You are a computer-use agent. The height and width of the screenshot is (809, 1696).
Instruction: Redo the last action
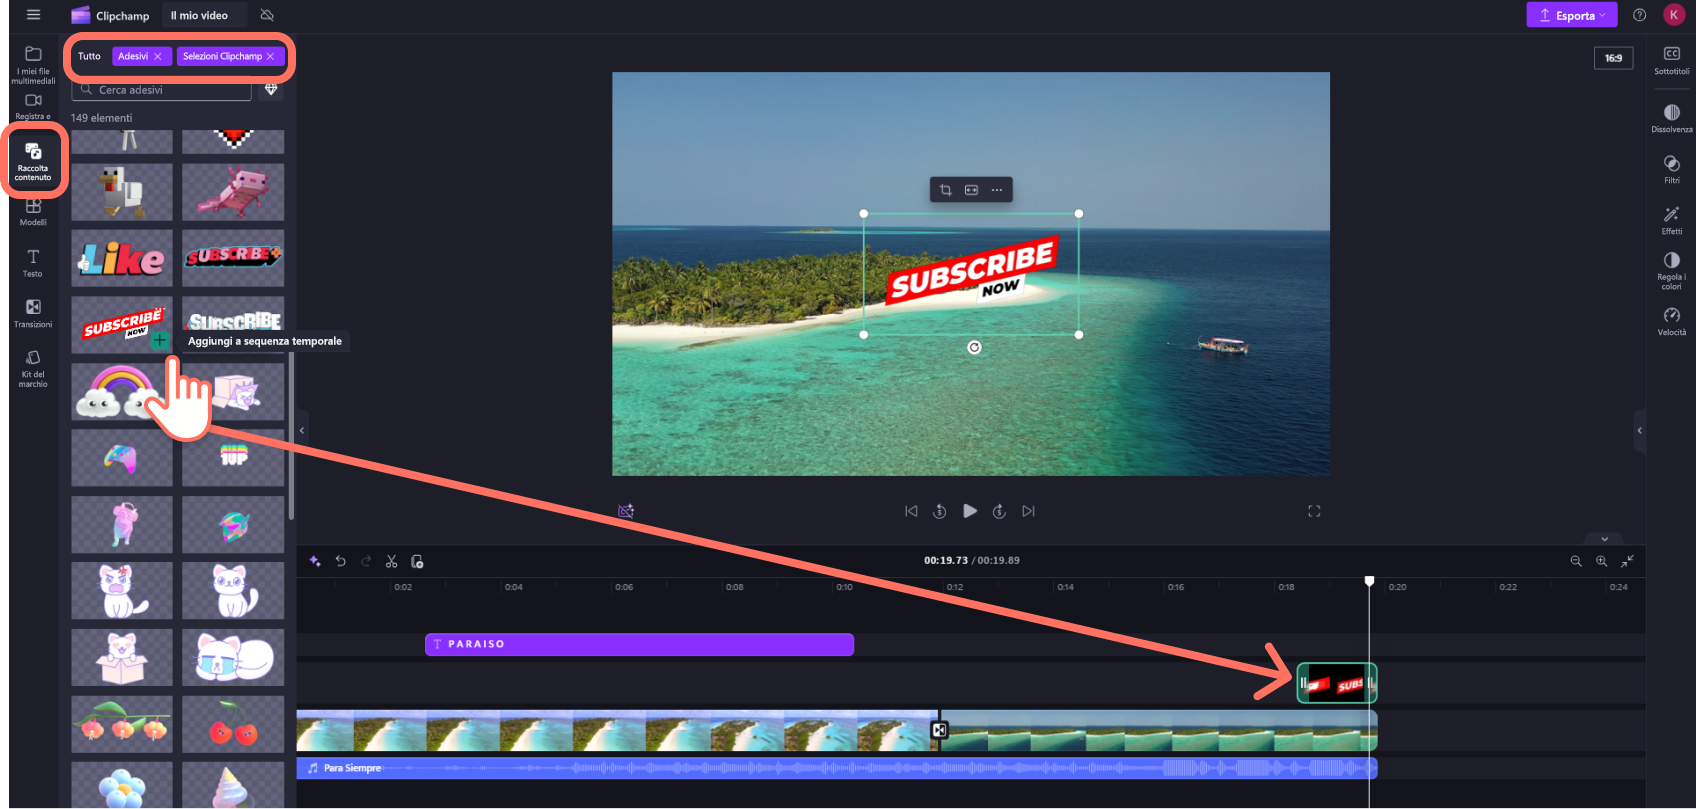[366, 561]
